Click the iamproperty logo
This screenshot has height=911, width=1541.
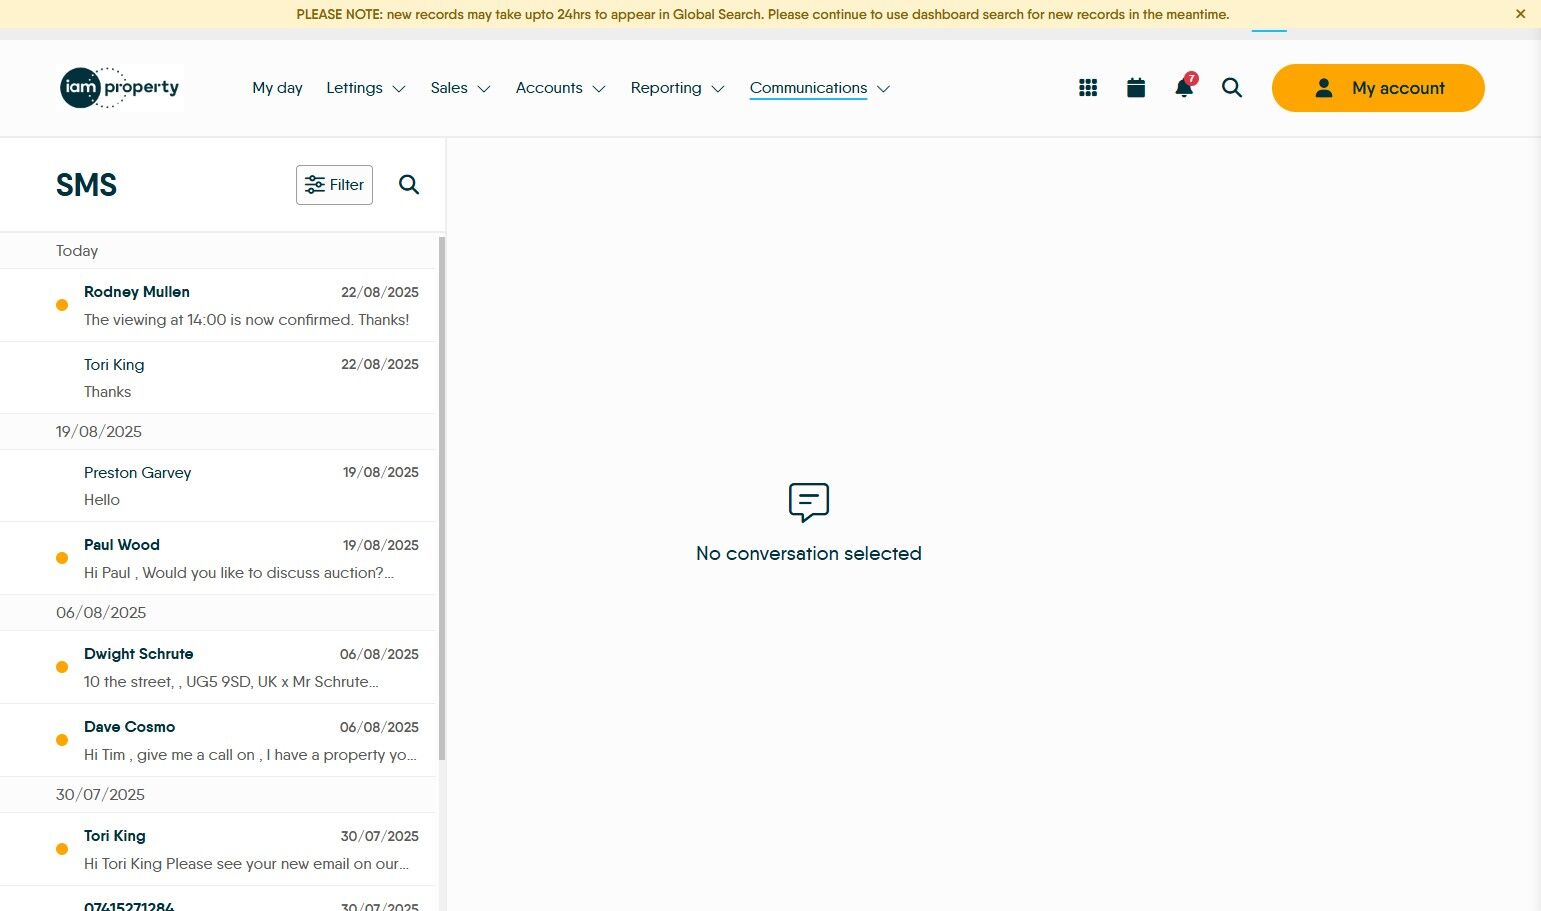119,87
